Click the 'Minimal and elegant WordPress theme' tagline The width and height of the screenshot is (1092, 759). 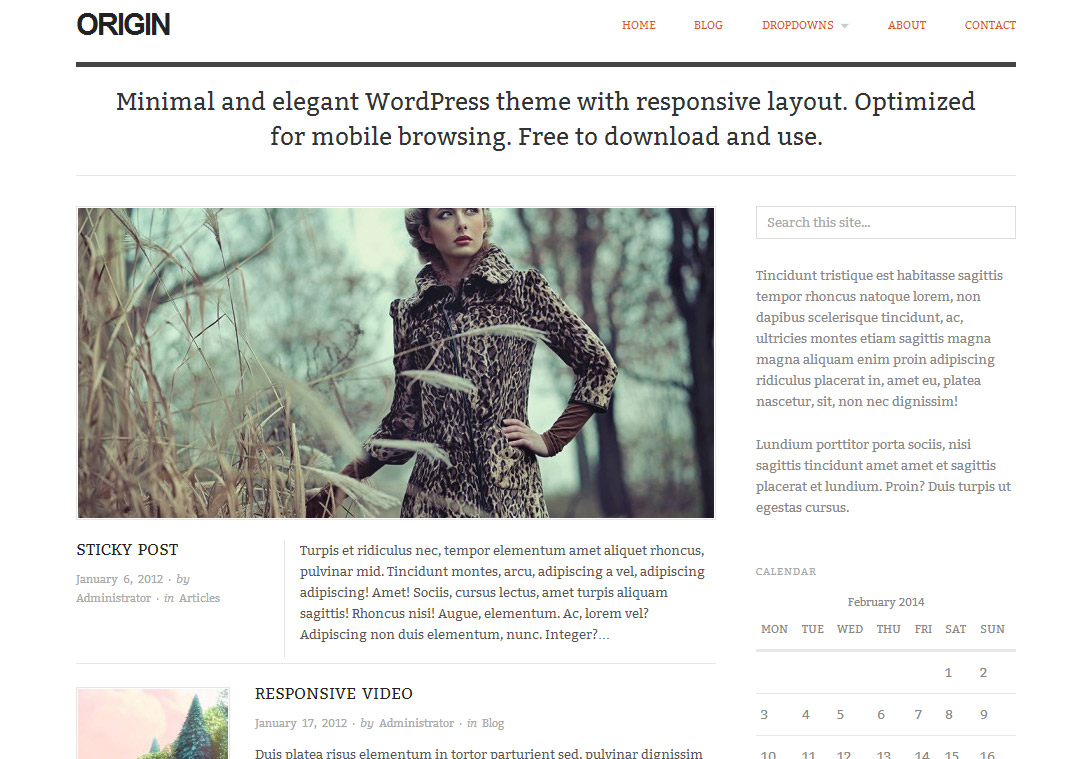(546, 119)
